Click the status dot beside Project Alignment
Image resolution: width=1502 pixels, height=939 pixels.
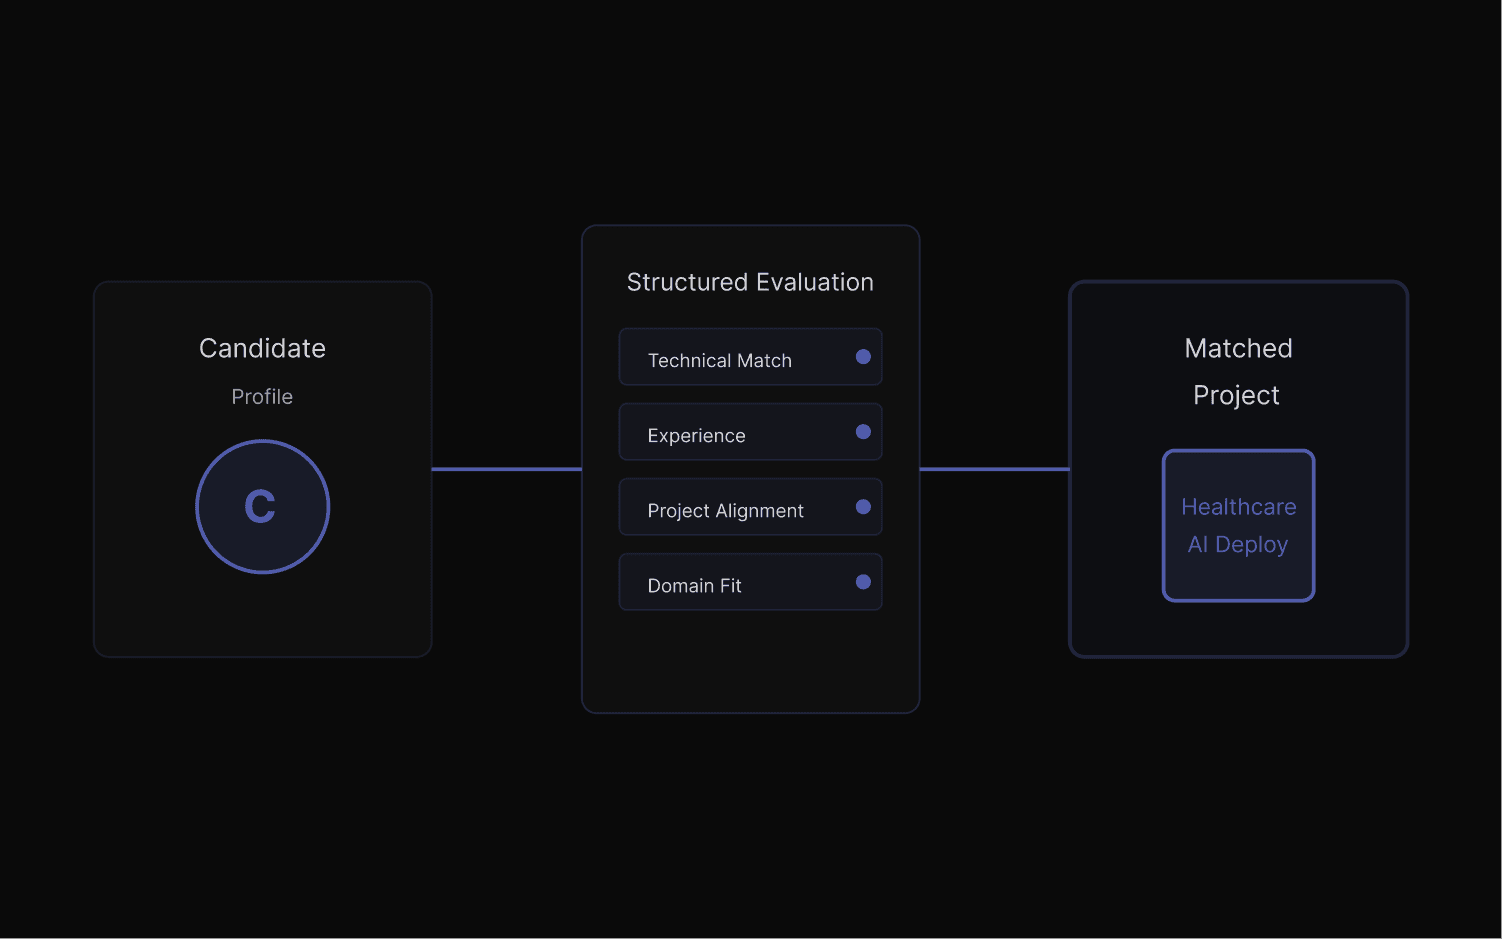coord(862,507)
